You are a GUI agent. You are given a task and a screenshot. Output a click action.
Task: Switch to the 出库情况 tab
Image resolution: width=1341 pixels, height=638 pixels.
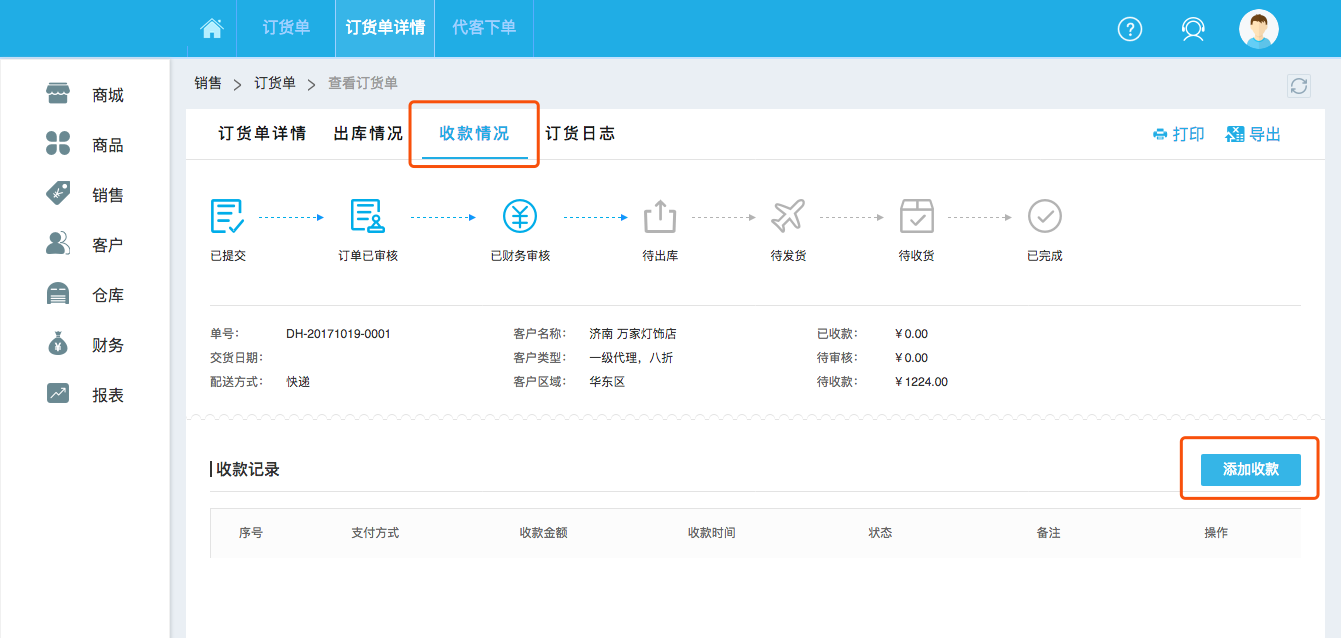coord(368,134)
